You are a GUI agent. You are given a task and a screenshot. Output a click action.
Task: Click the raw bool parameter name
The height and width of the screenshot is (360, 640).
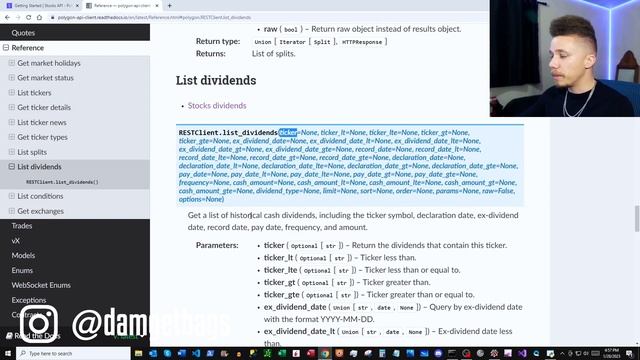(x=270, y=29)
